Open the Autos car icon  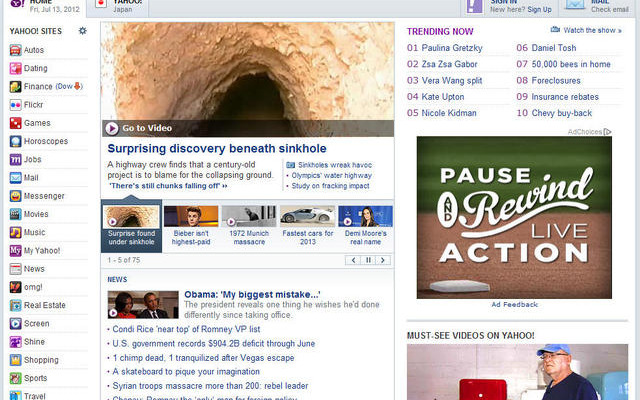coord(16,50)
